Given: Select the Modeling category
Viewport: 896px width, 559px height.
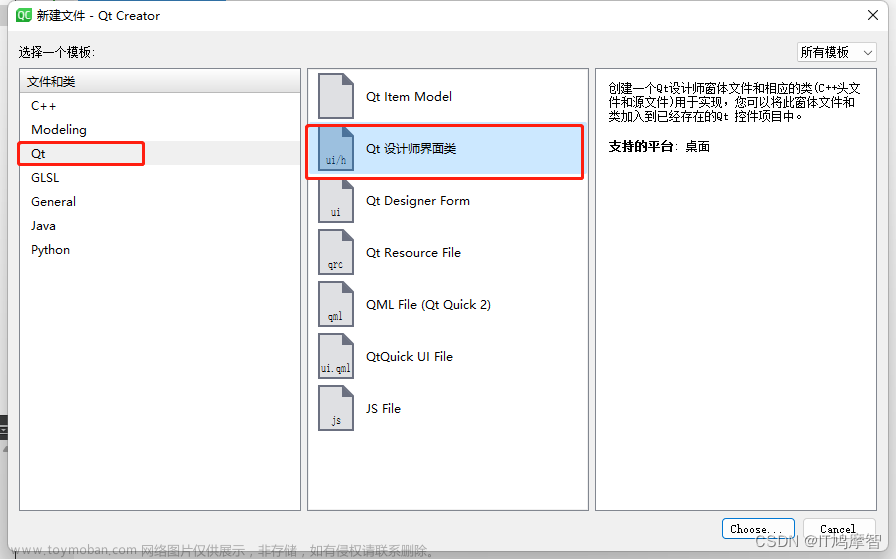Looking at the screenshot, I should (160, 130).
